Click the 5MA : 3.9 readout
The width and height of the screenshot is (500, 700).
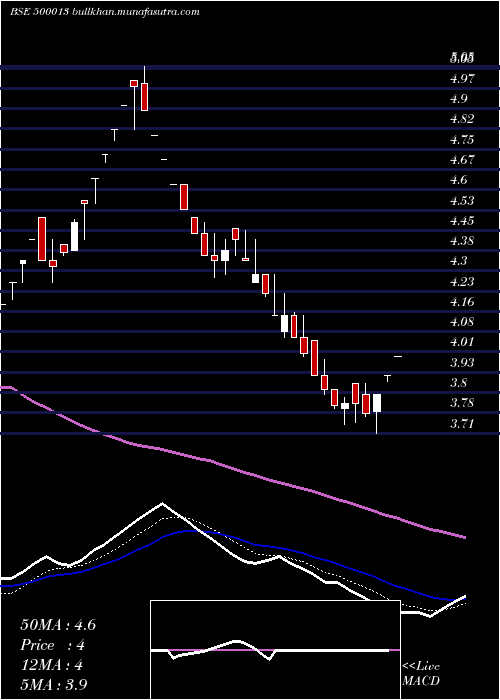54,685
